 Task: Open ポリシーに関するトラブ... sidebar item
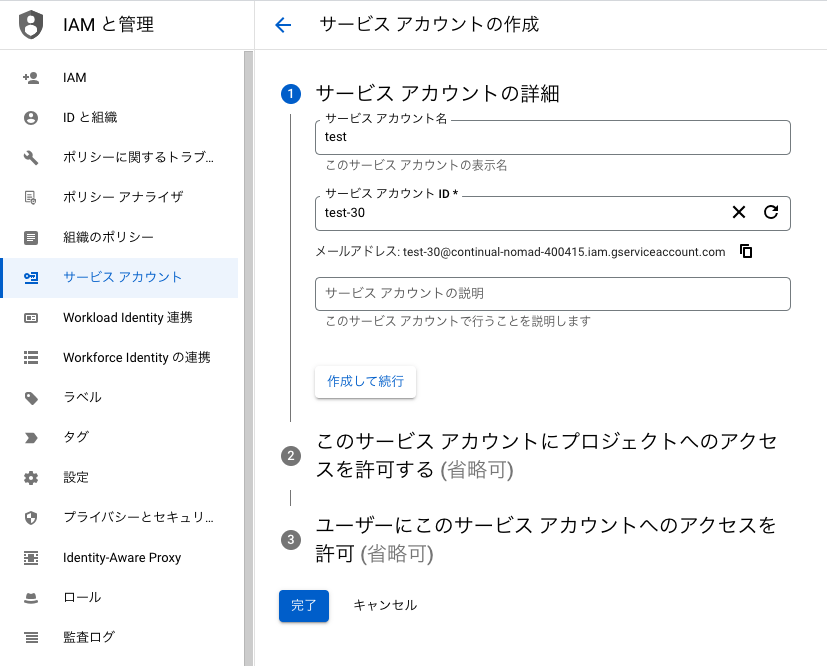point(119,157)
